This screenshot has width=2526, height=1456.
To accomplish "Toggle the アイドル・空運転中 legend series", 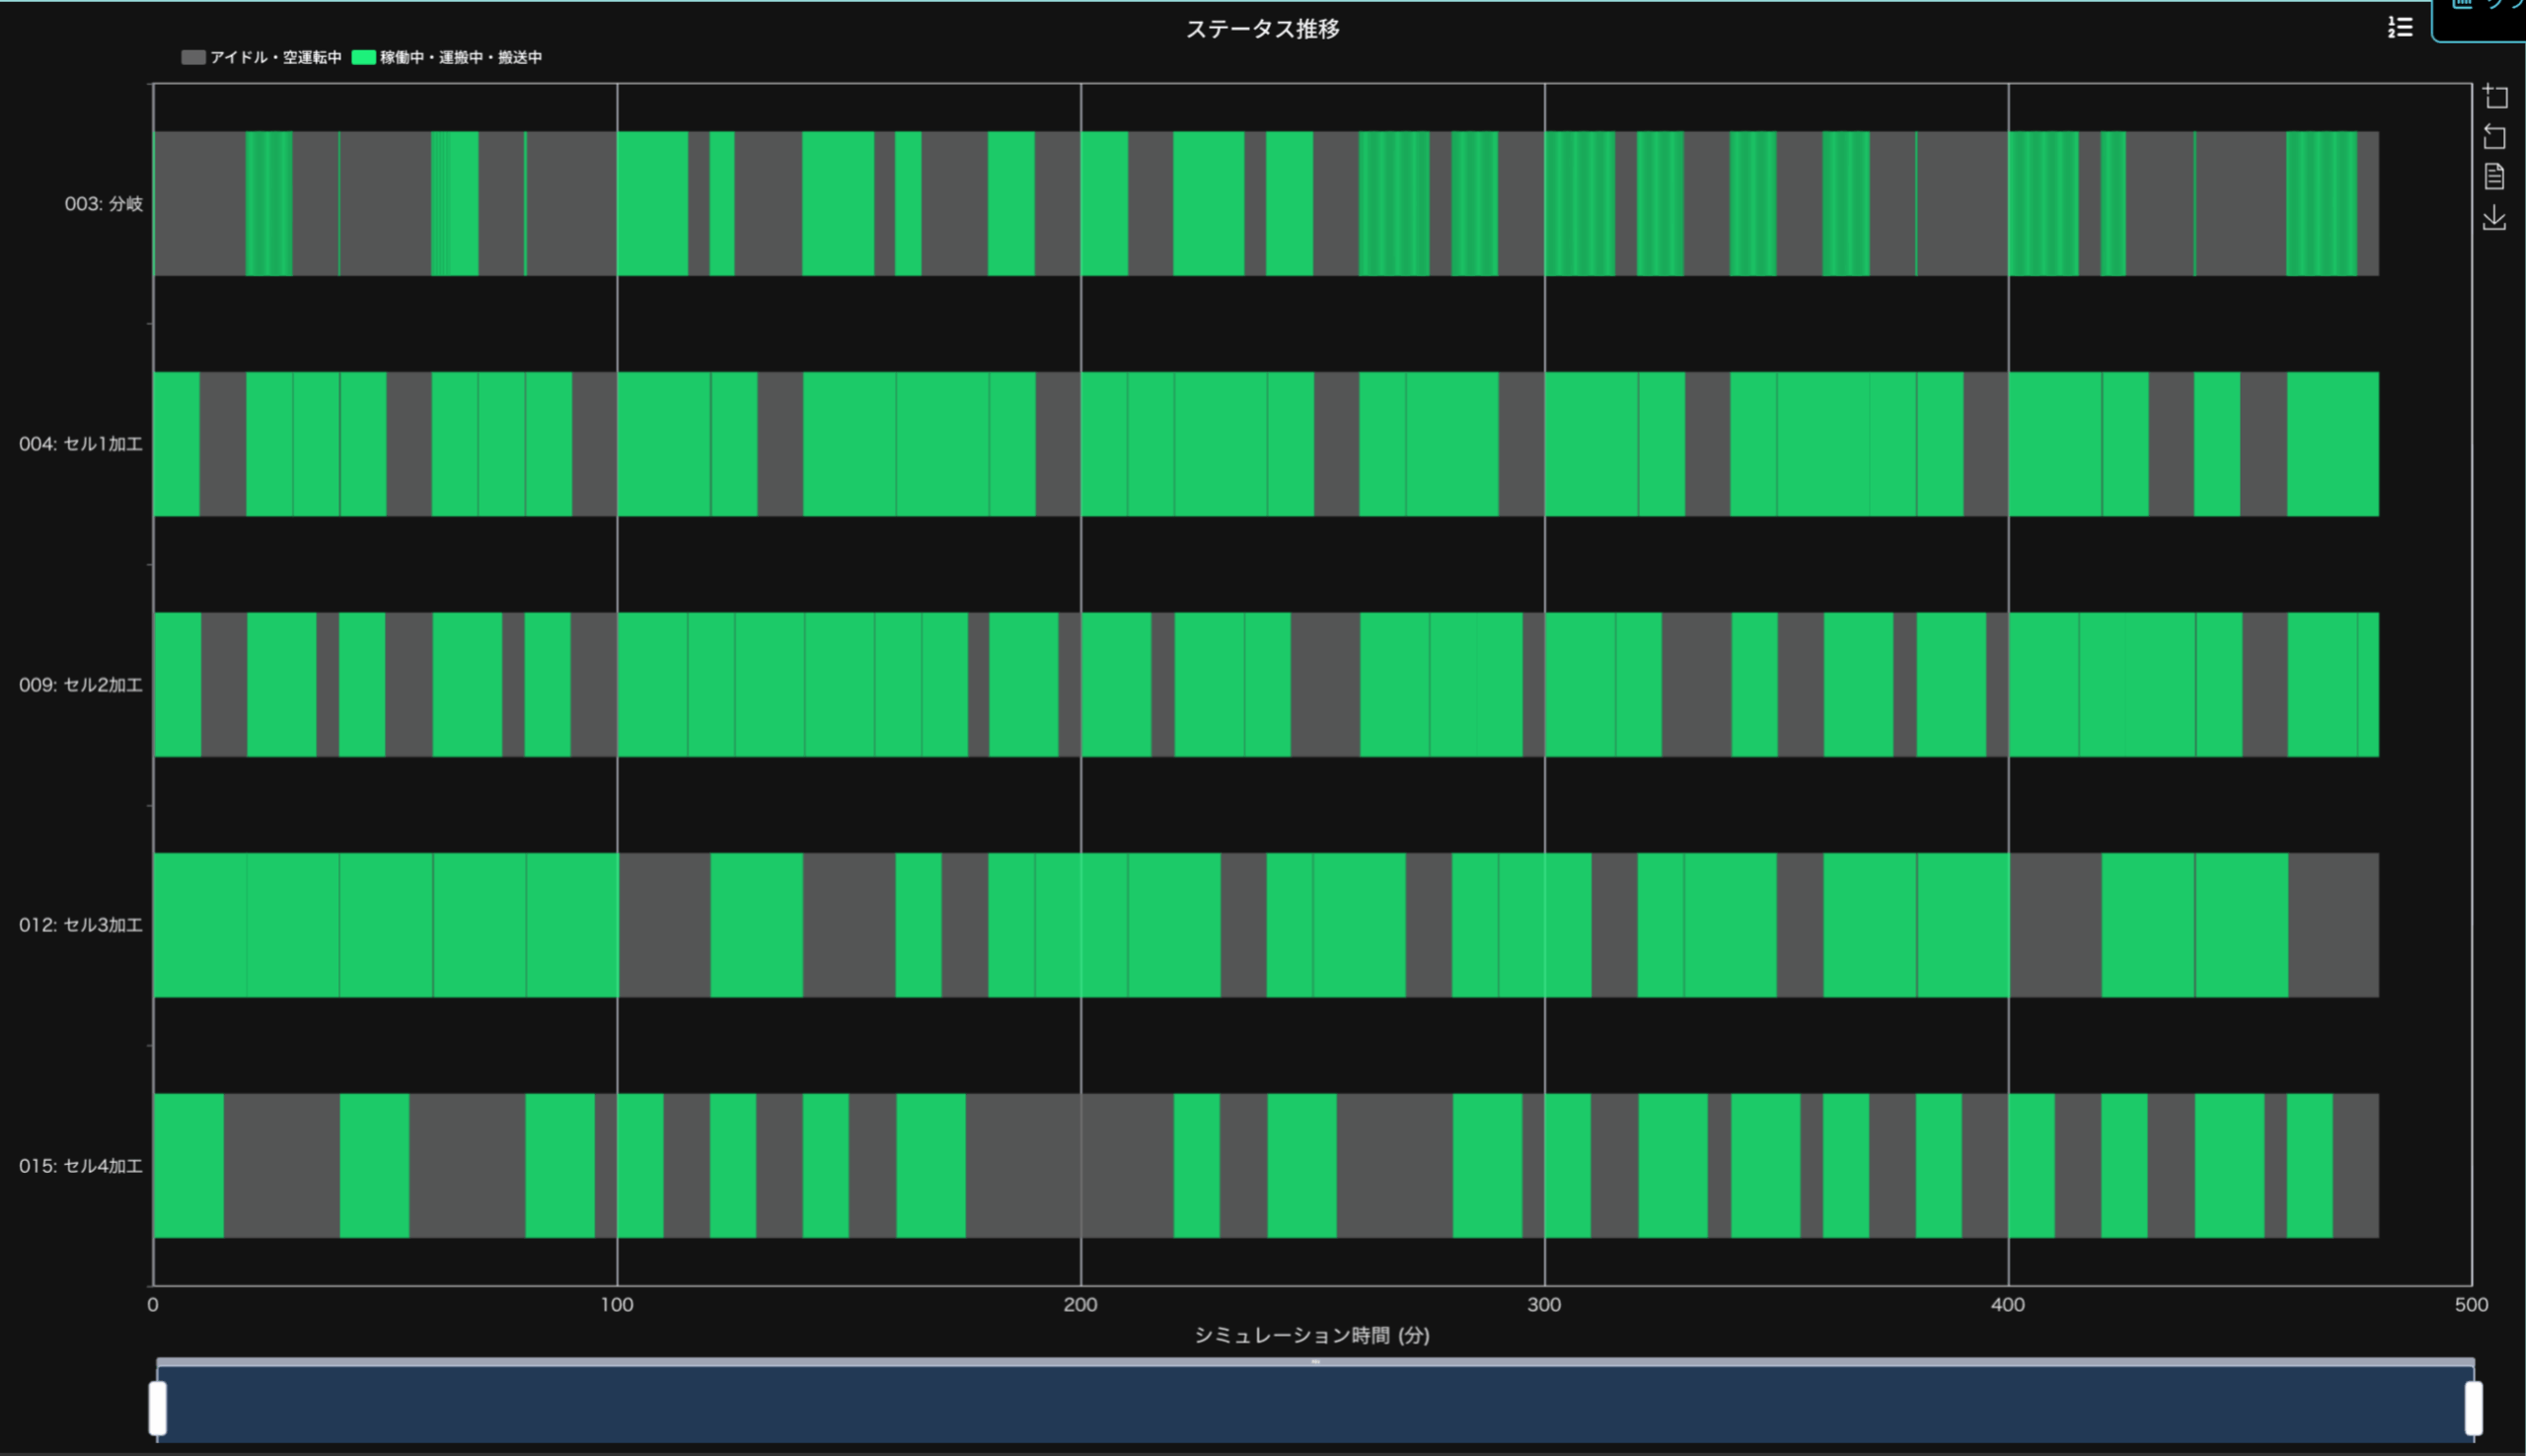I will click(x=275, y=58).
